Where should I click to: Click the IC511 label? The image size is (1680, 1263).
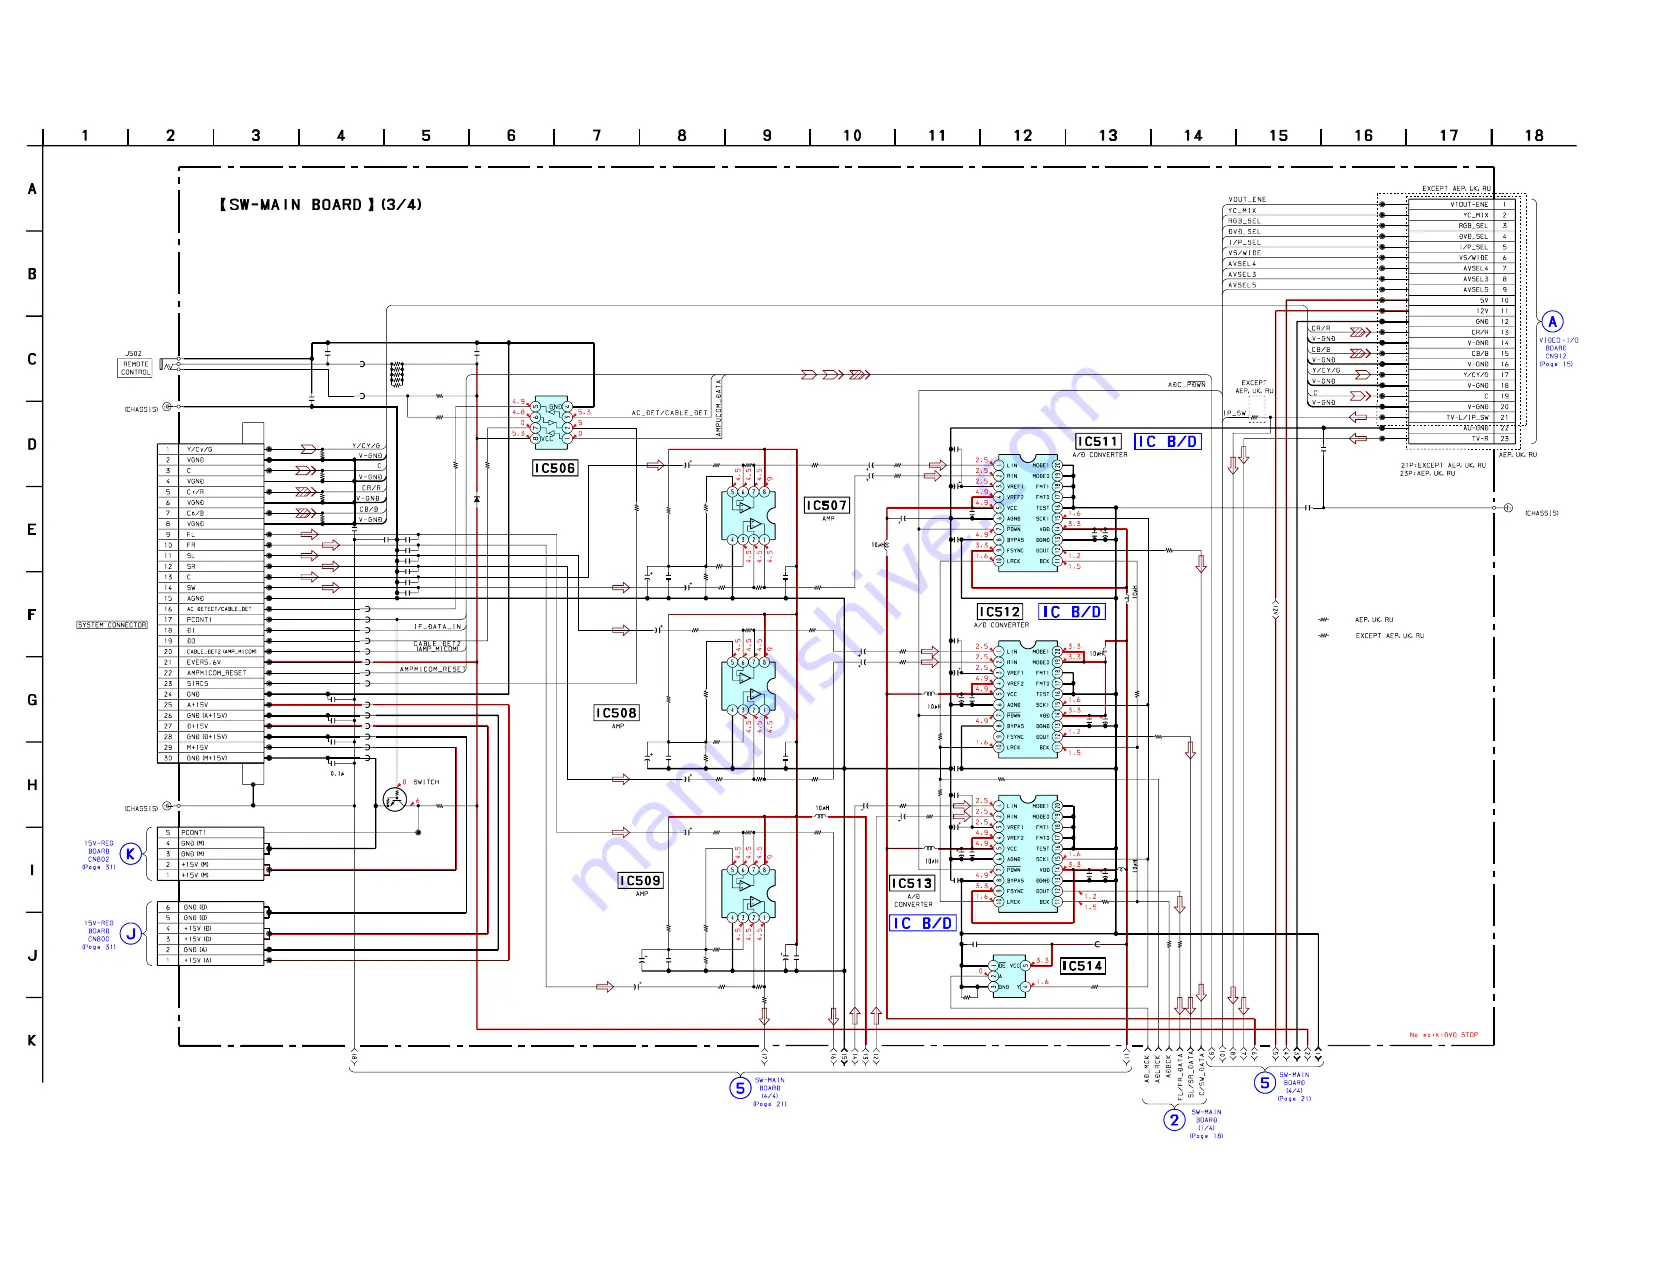click(x=1098, y=441)
